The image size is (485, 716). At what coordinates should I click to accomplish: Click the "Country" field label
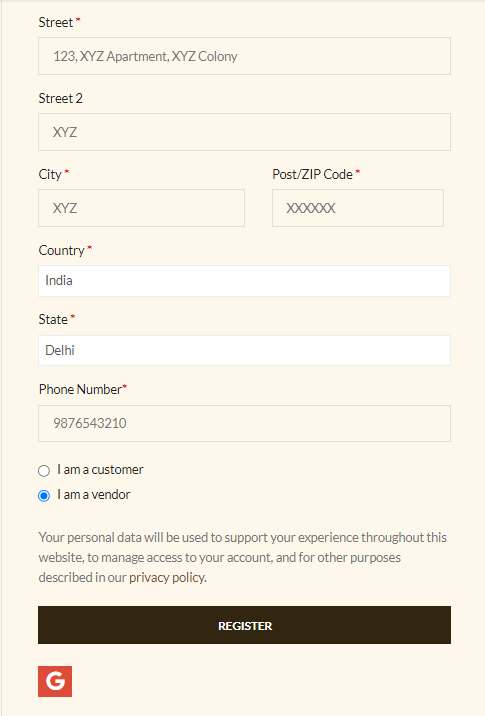pyautogui.click(x=62, y=250)
